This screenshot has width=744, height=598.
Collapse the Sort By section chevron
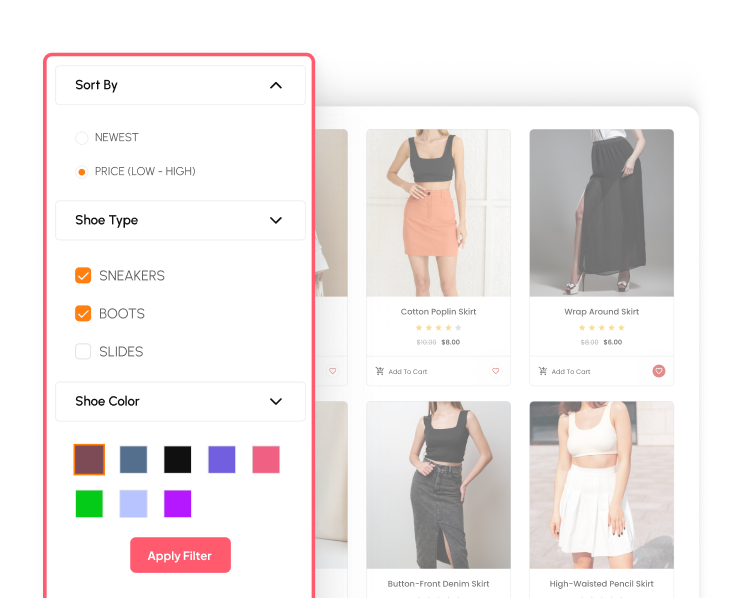click(x=276, y=85)
